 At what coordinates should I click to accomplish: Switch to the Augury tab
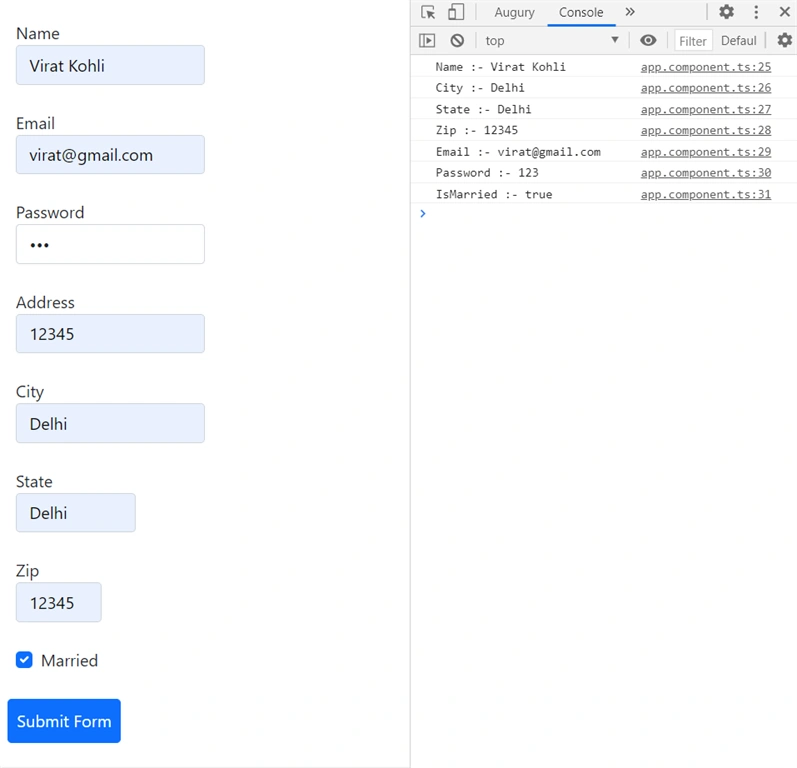click(514, 13)
